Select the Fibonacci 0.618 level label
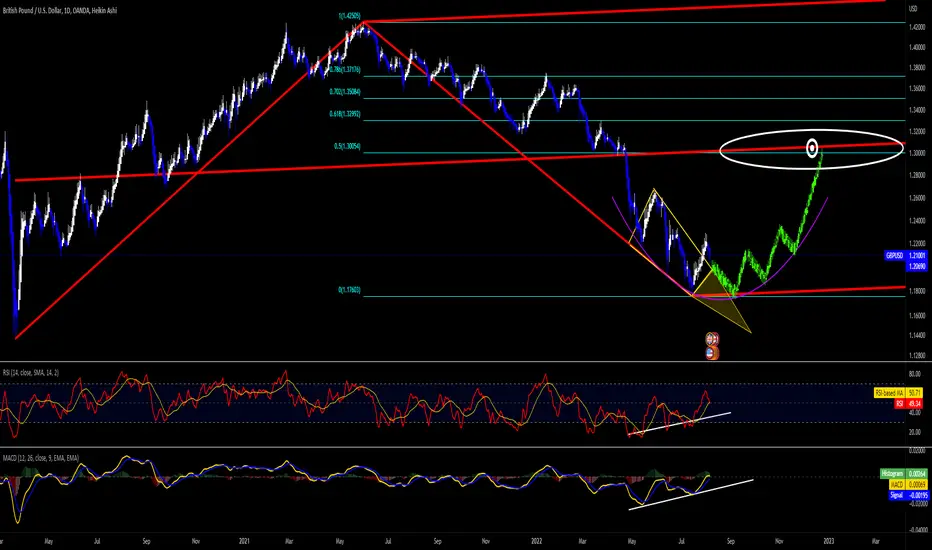The image size is (932, 550). (x=345, y=114)
